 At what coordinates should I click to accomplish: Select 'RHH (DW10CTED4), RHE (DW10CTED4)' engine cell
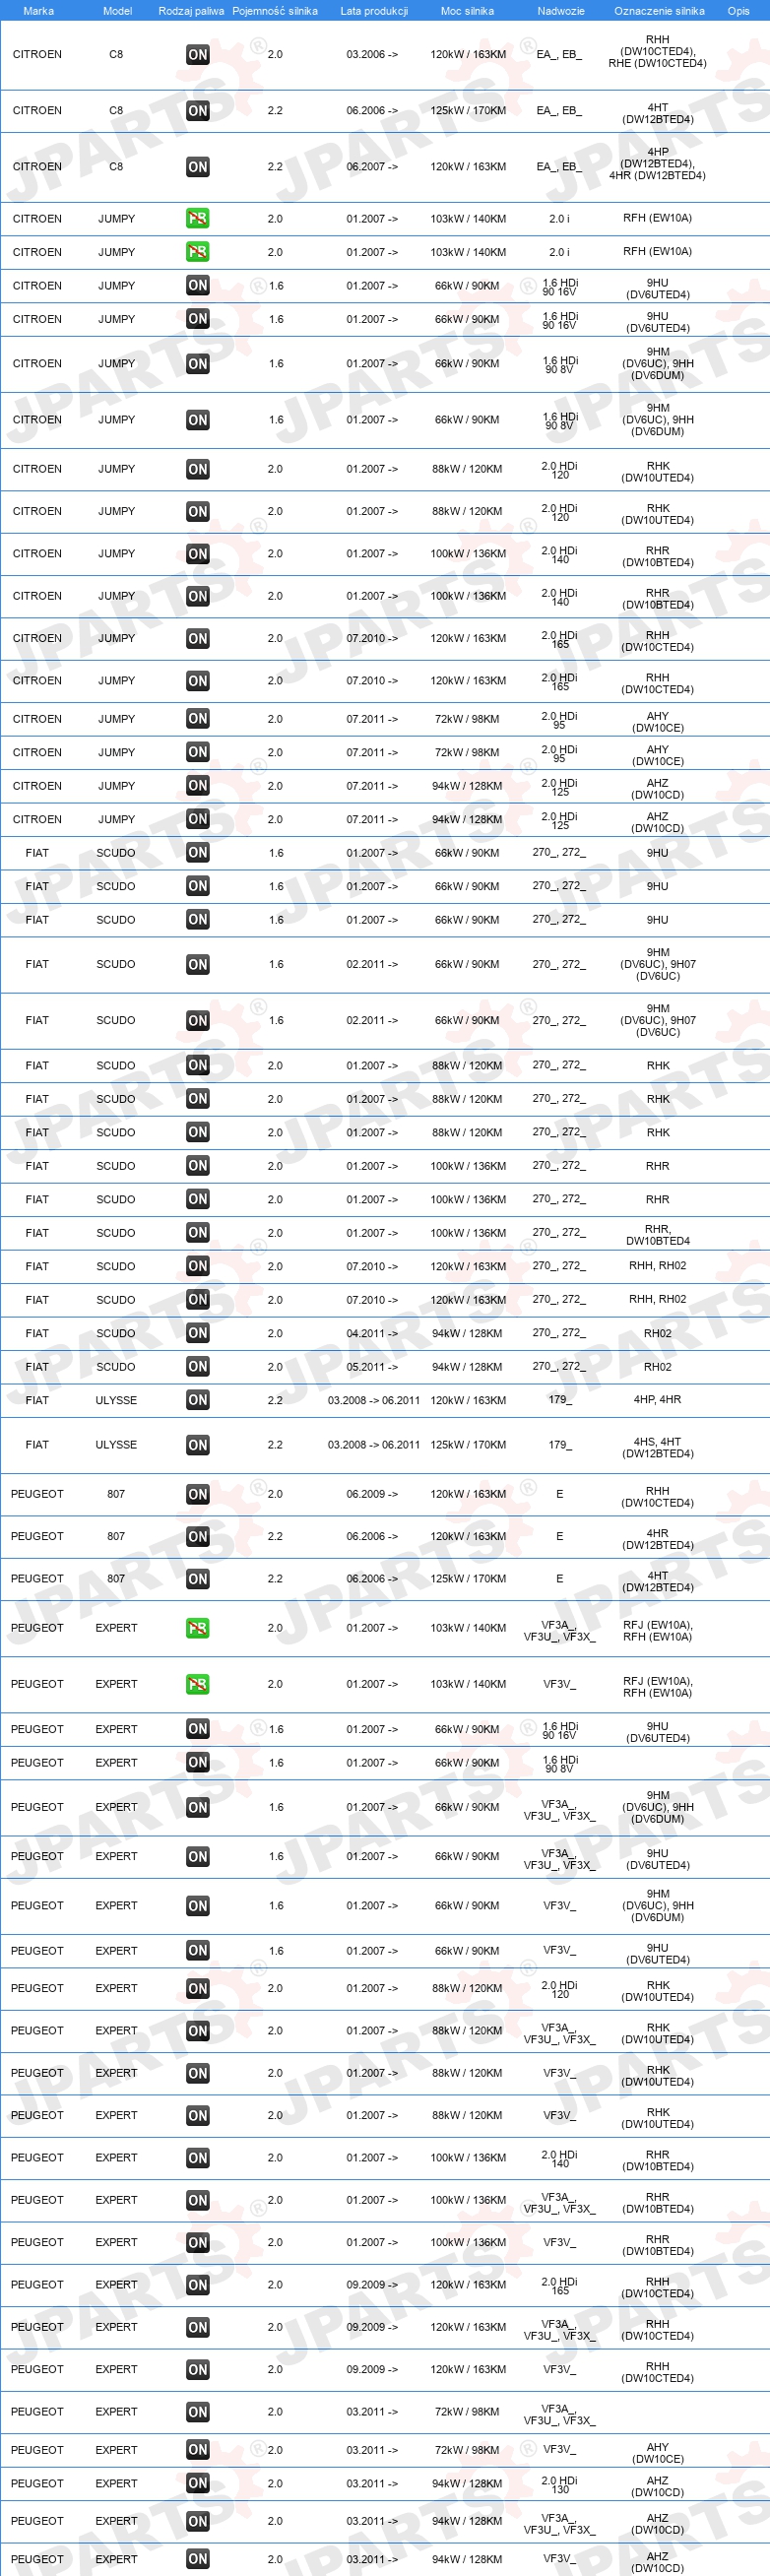tap(657, 52)
